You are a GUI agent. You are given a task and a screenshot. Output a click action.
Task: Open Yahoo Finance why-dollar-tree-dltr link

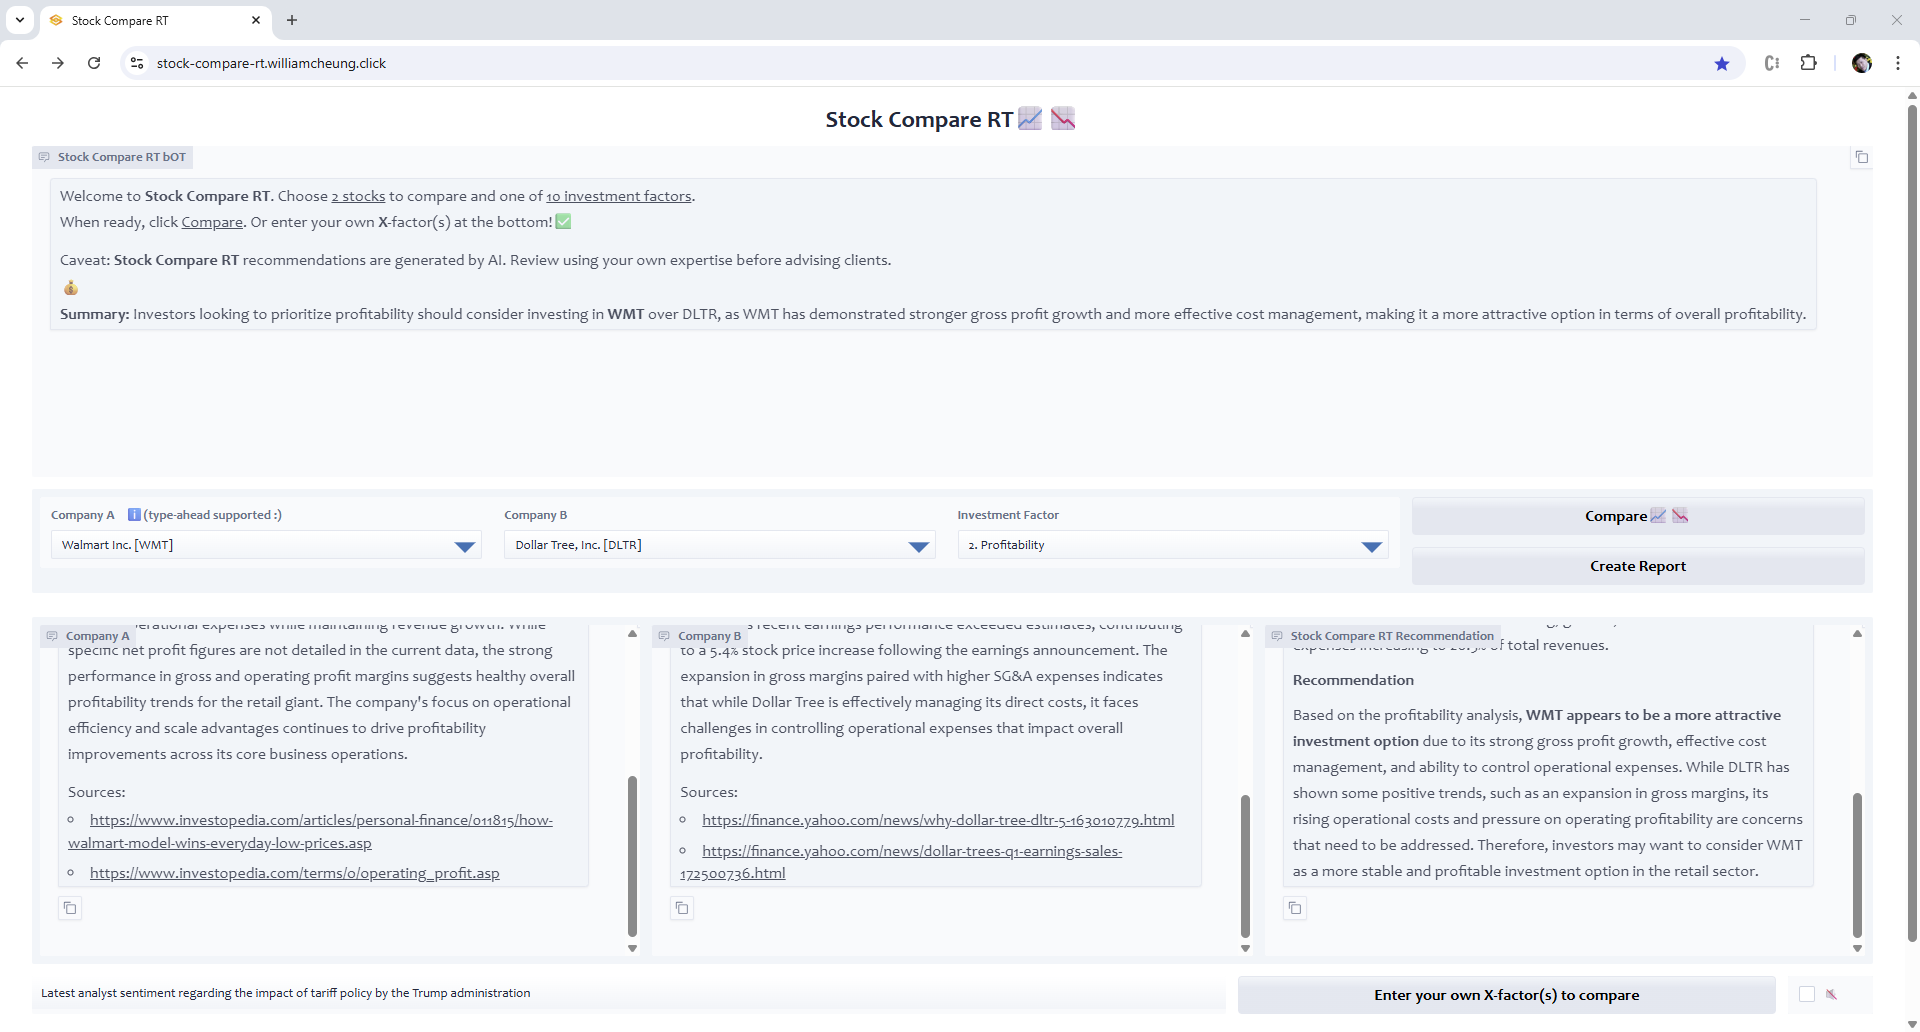click(x=938, y=820)
